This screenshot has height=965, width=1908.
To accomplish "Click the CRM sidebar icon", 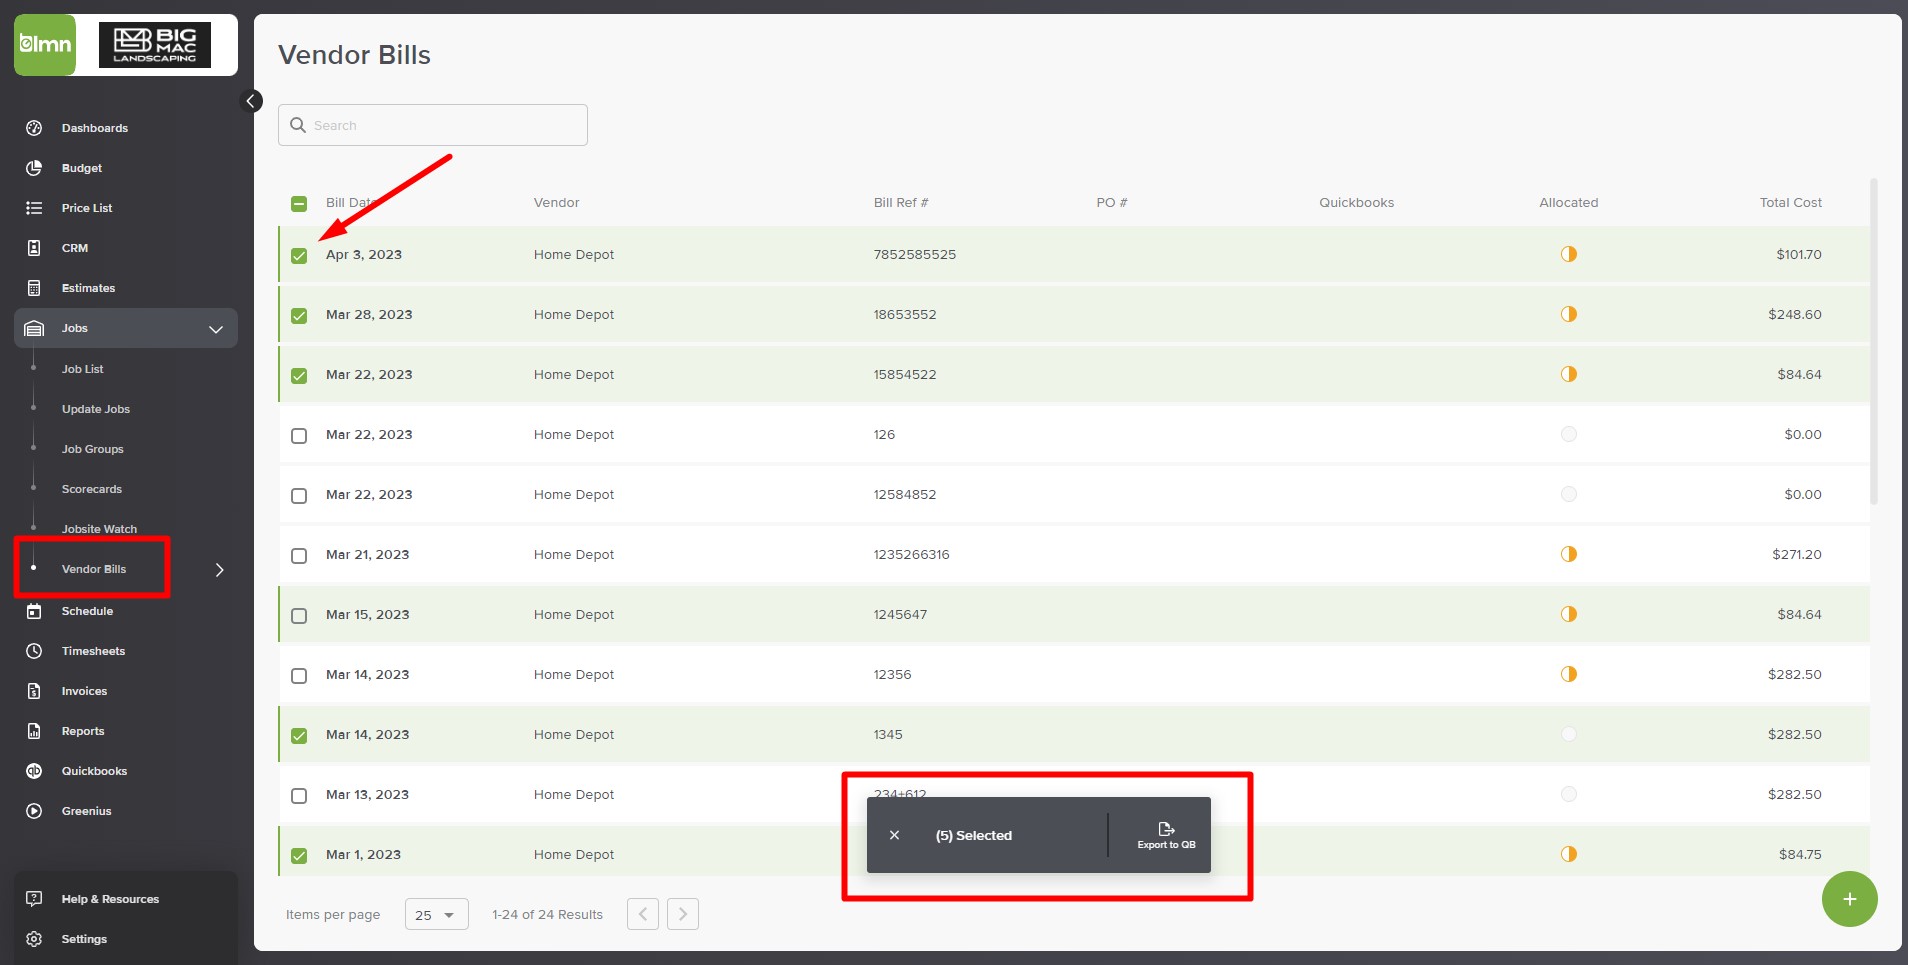I will 34,248.
